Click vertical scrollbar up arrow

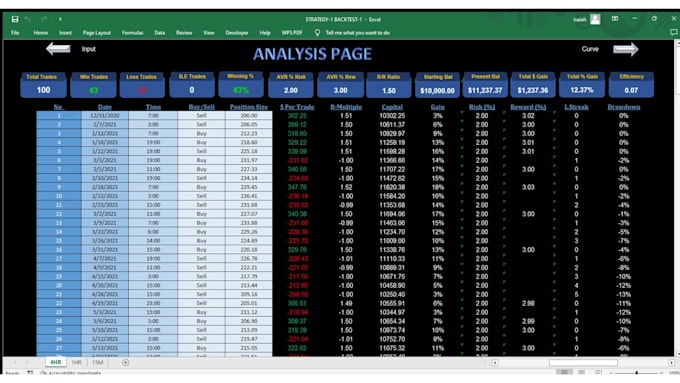(x=677, y=43)
